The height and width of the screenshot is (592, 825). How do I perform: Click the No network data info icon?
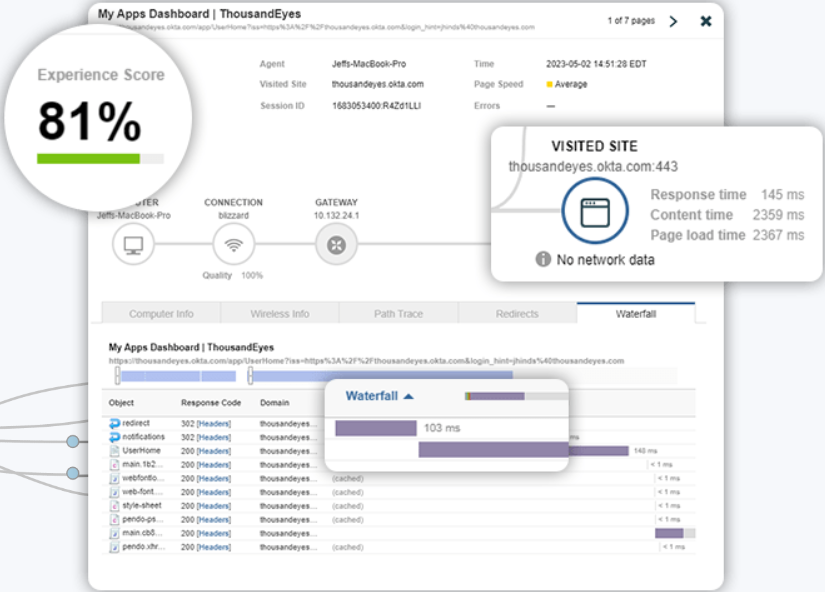point(543,259)
